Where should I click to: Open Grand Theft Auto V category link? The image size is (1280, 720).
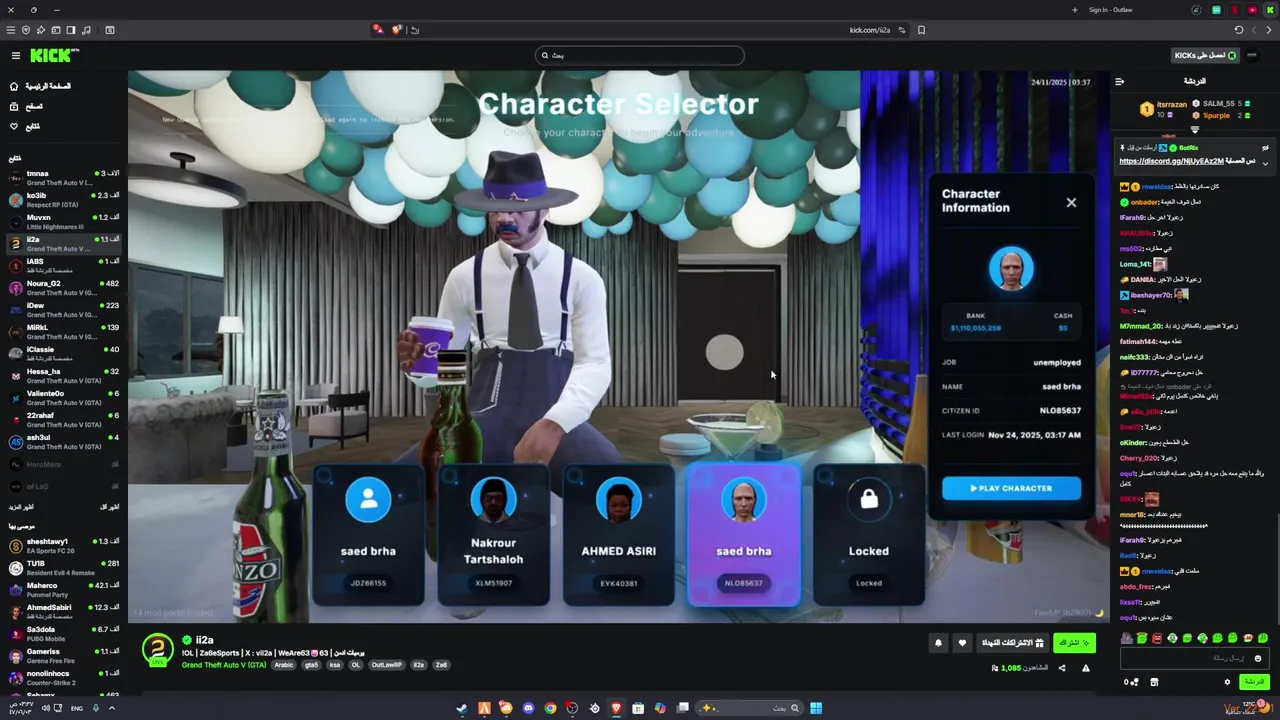pos(224,665)
